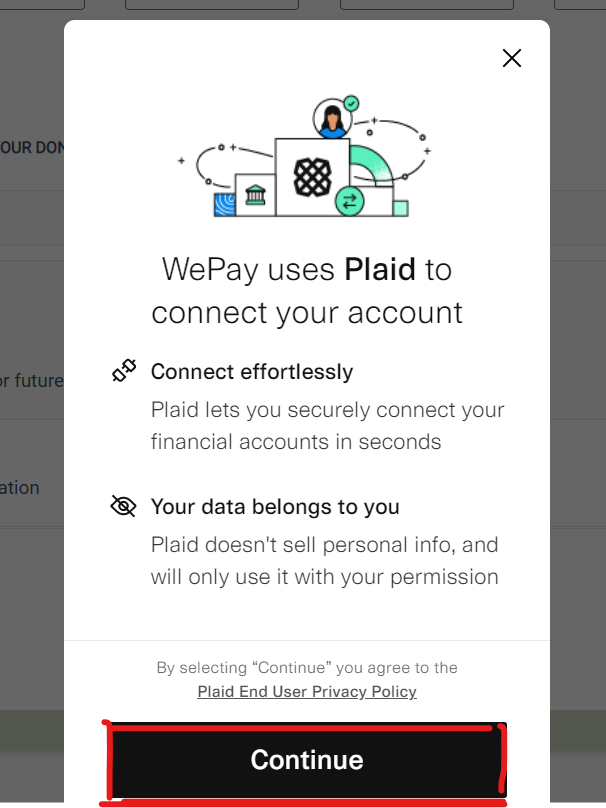Click the user avatar portrait icon
Screen dimensions: 606x808
(331, 119)
